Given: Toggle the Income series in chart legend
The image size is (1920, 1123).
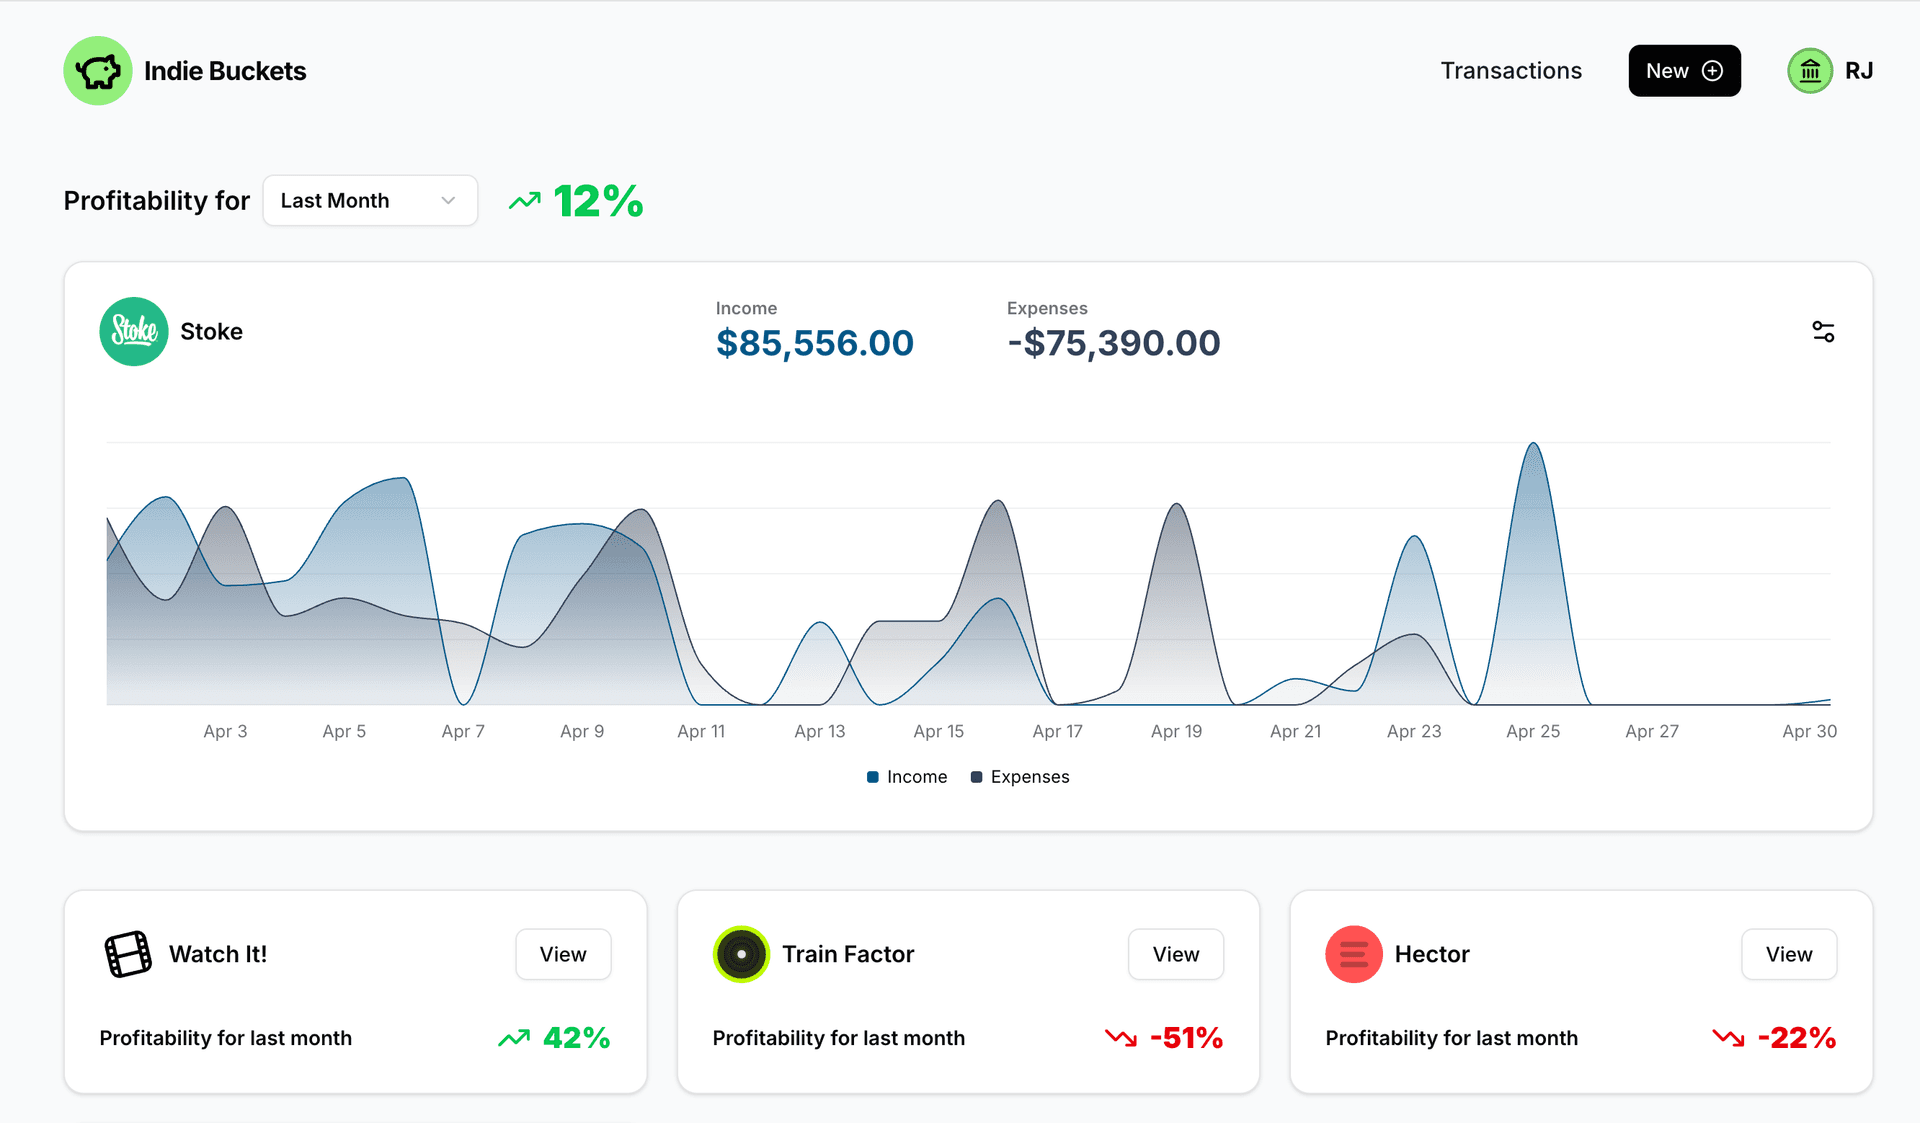Looking at the screenshot, I should [x=907, y=777].
